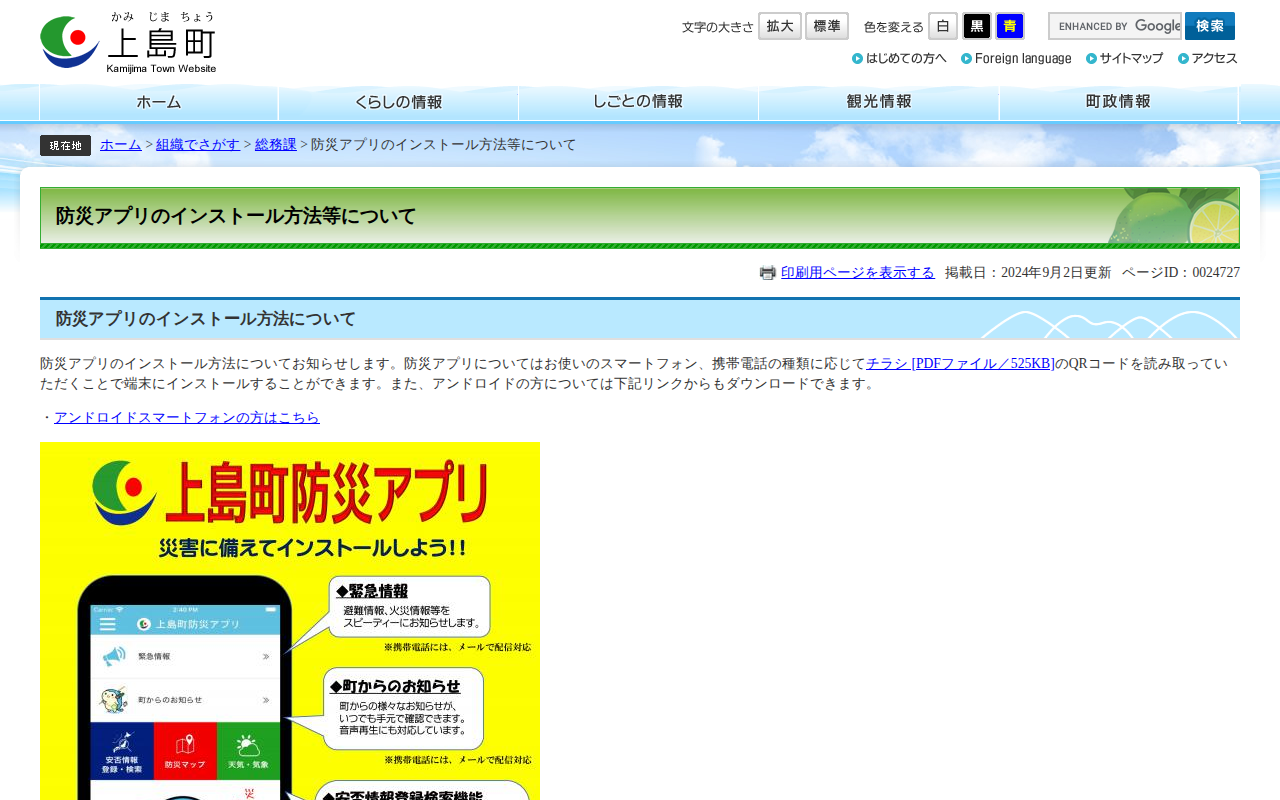Image resolution: width=1280 pixels, height=800 pixels.
Task: Open くらしの情報 navigation tab
Action: [x=399, y=103]
